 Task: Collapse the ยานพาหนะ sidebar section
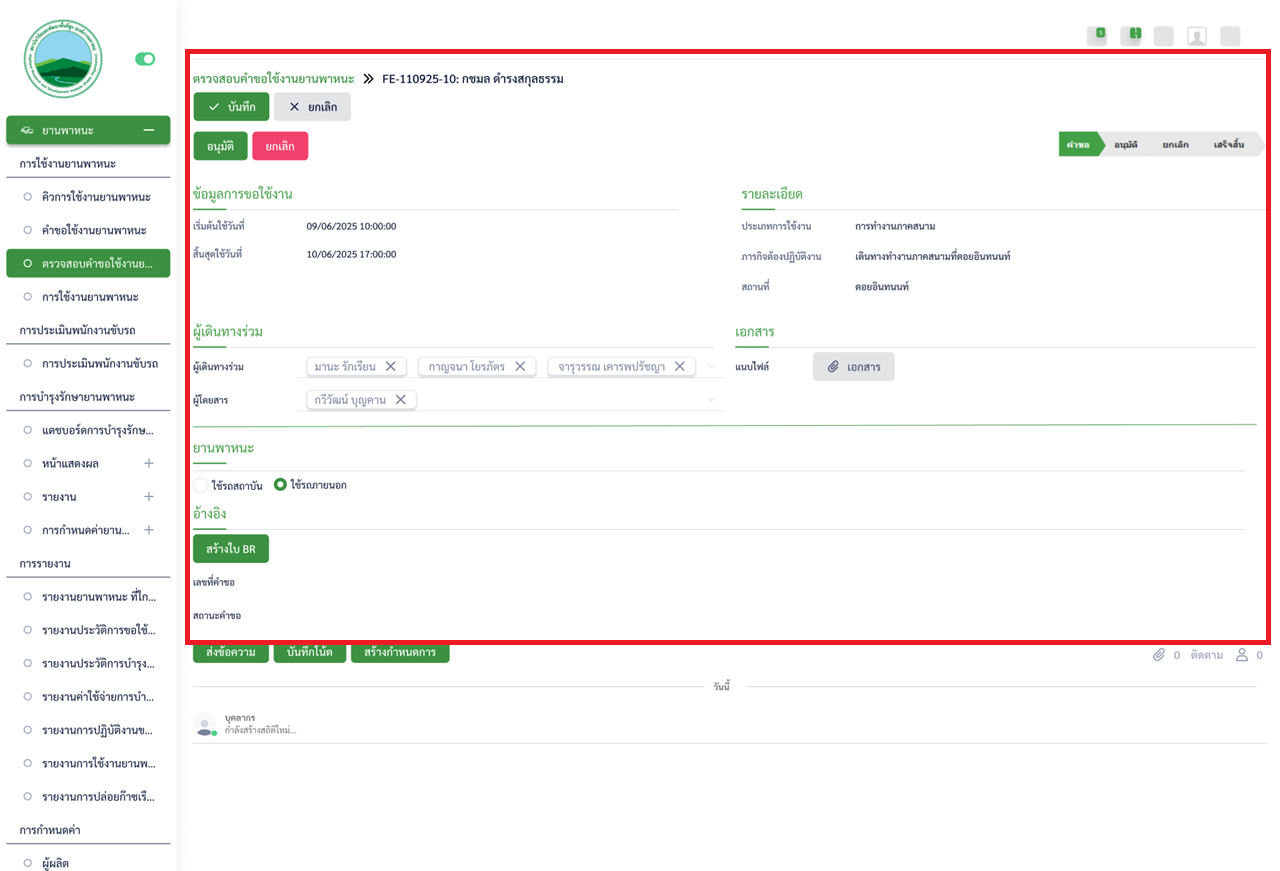pyautogui.click(x=149, y=130)
